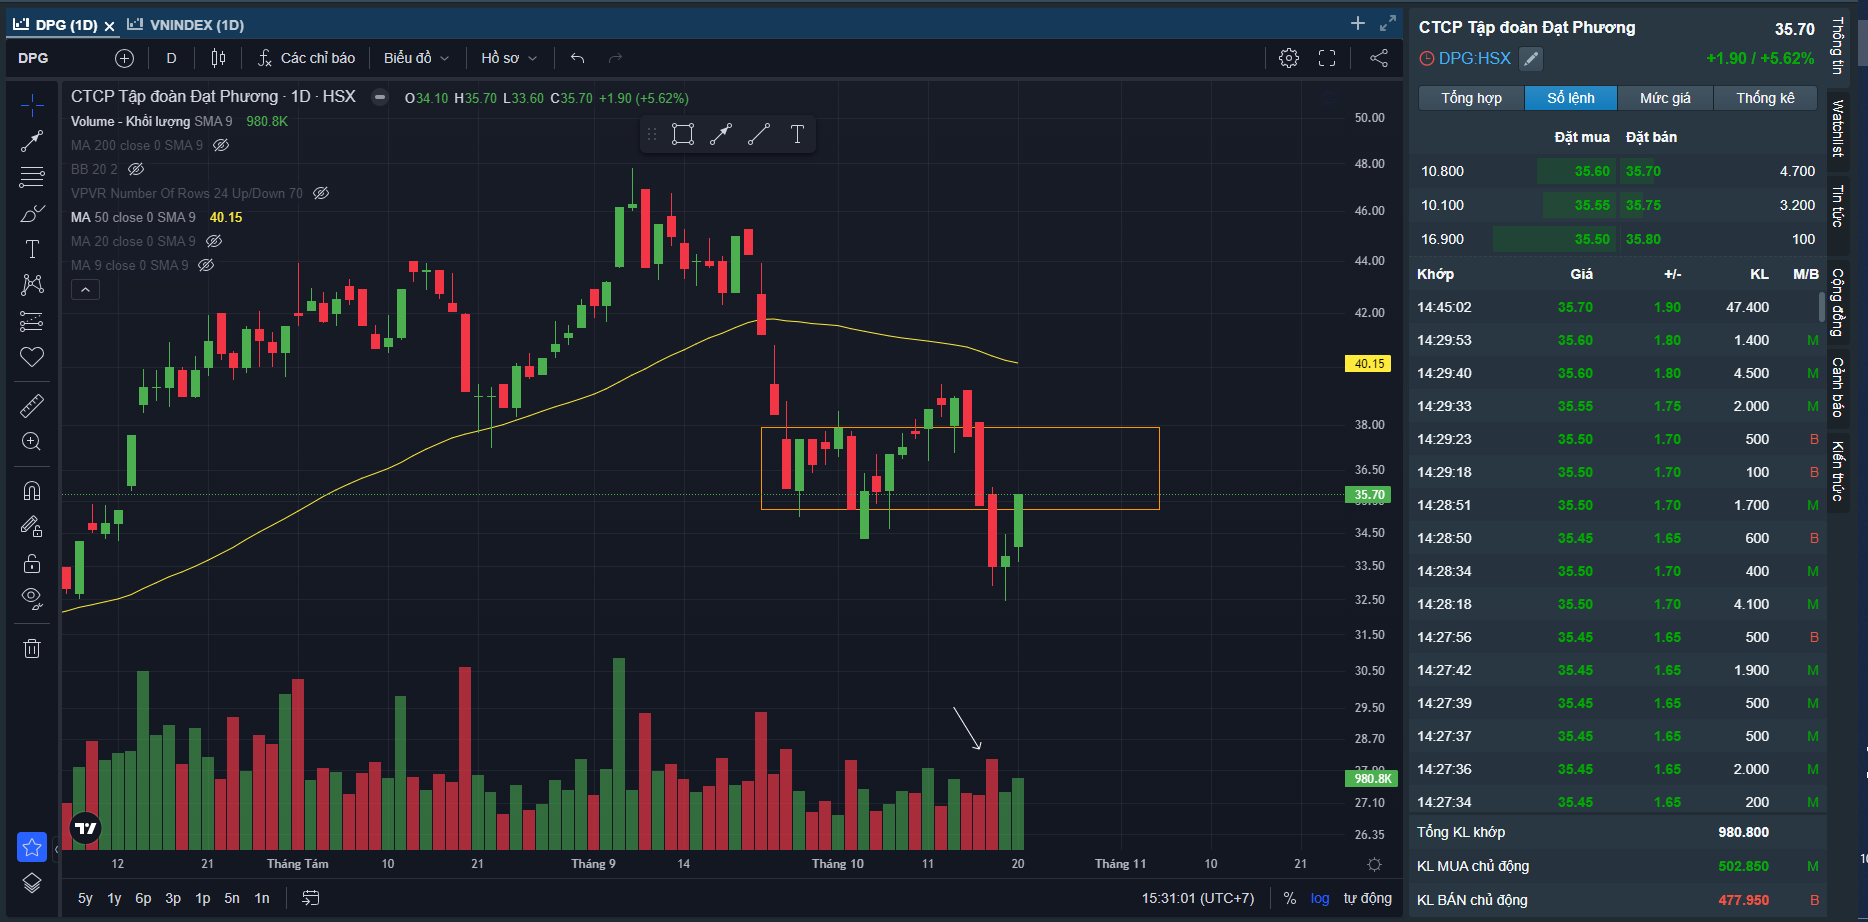Set chart range to 1y
The image size is (1868, 922).
pyautogui.click(x=114, y=898)
